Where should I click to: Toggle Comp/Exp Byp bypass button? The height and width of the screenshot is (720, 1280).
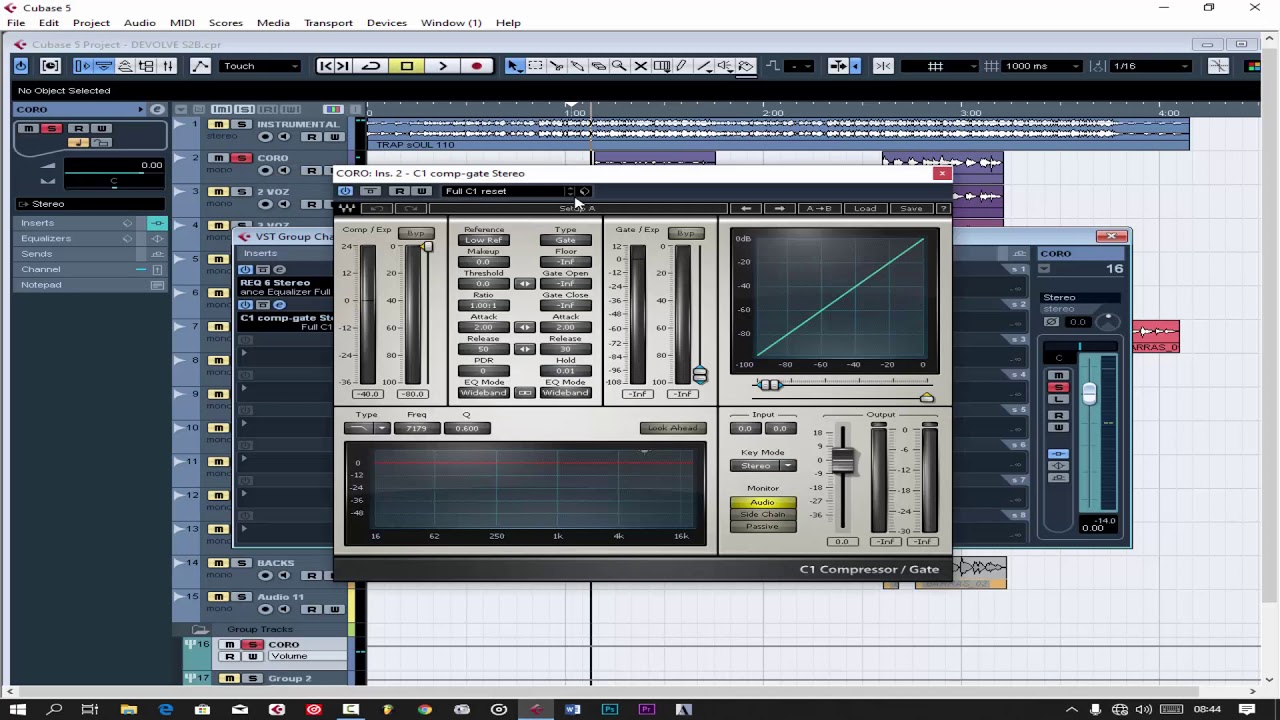(416, 233)
